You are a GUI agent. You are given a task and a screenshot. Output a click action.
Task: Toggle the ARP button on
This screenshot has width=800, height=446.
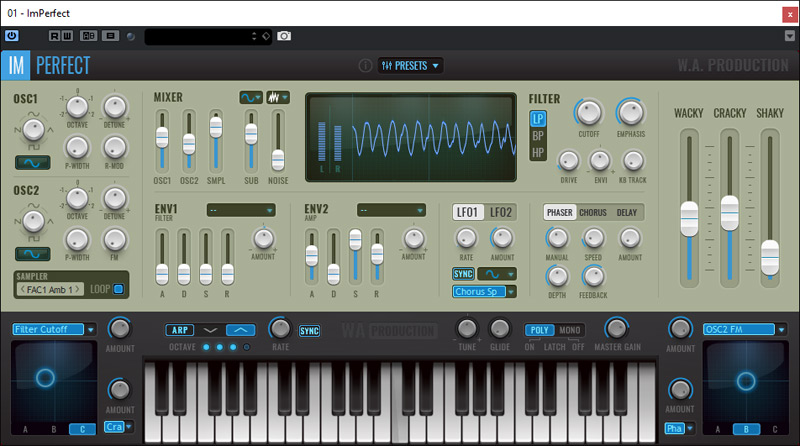click(x=180, y=330)
